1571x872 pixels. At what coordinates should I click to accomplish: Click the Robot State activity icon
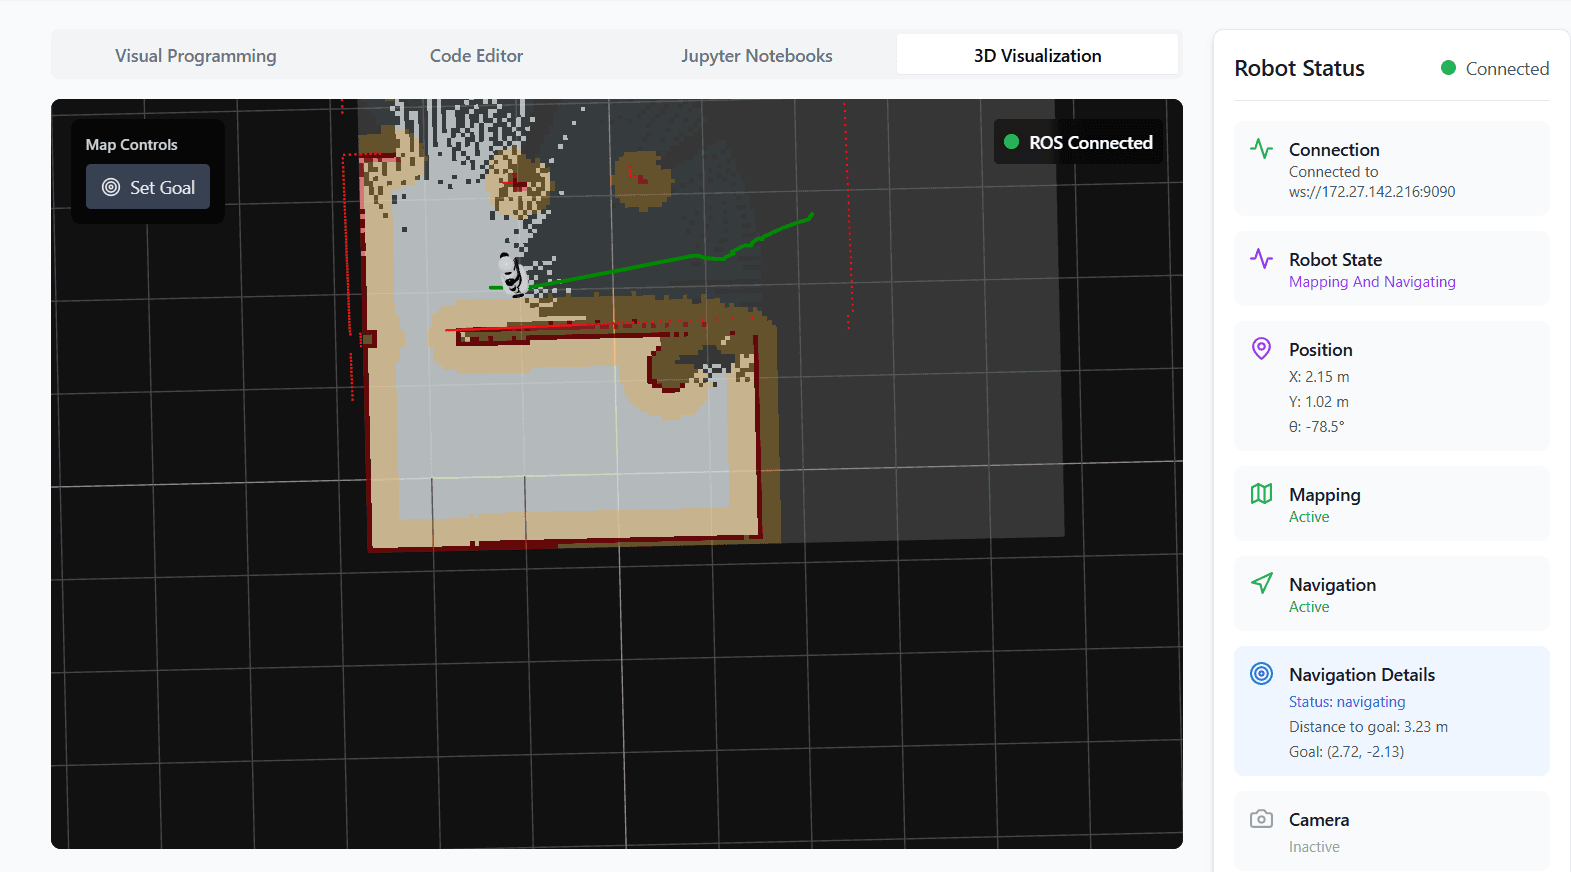(x=1262, y=259)
